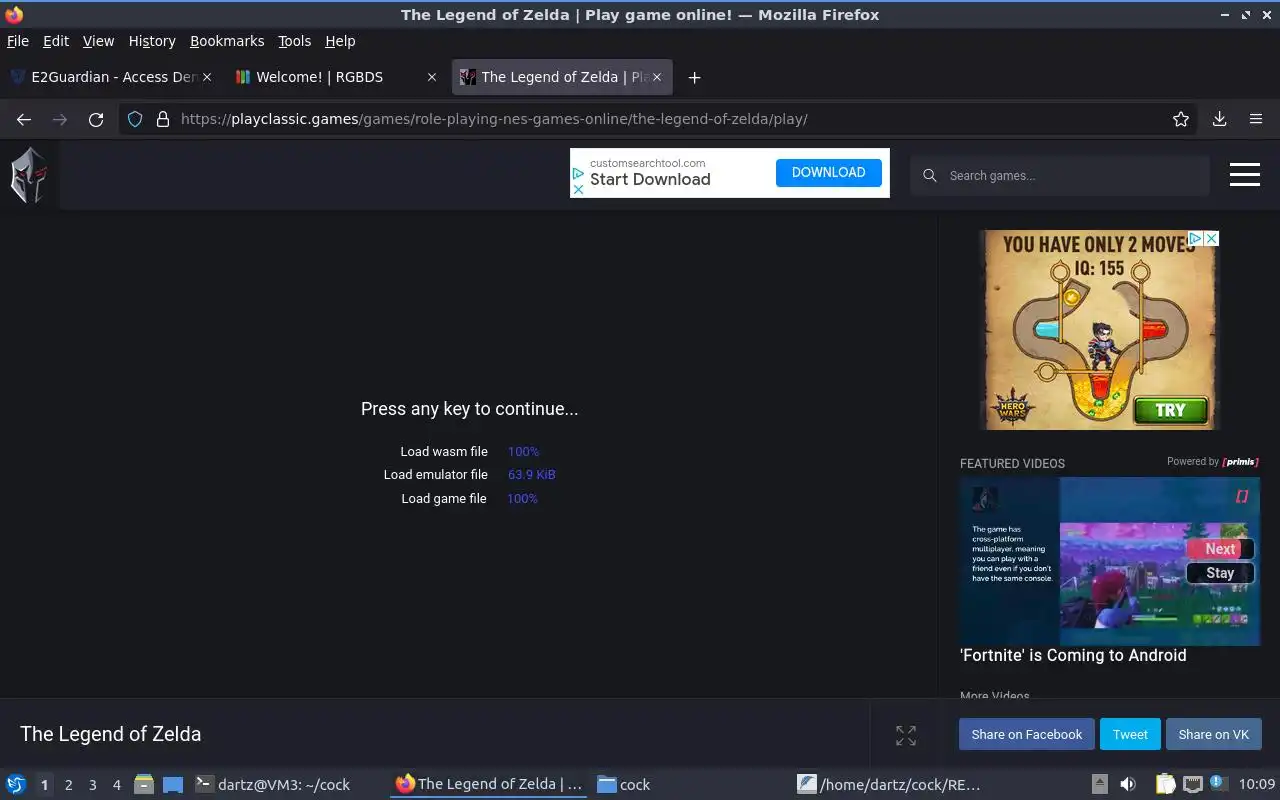
Task: Click the "63.9 KiB" emulator load value
Action: point(532,475)
